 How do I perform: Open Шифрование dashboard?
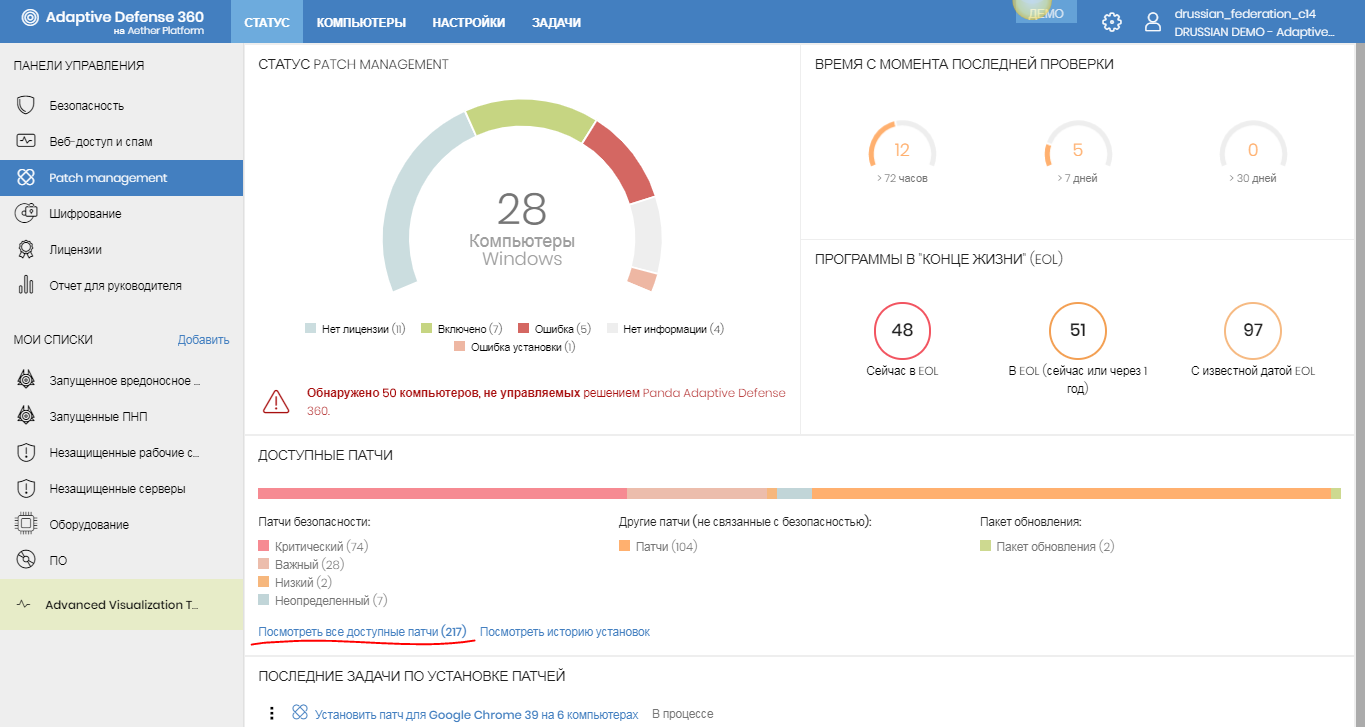click(121, 213)
